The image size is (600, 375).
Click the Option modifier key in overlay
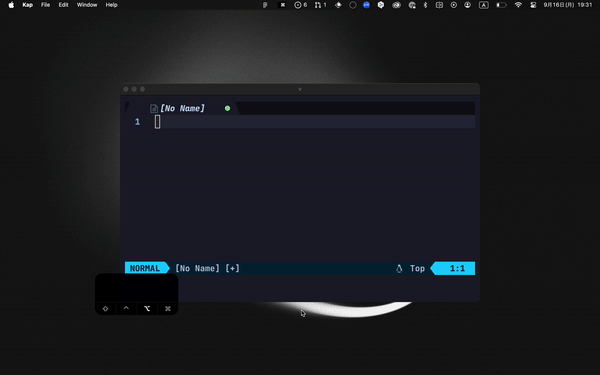click(147, 308)
